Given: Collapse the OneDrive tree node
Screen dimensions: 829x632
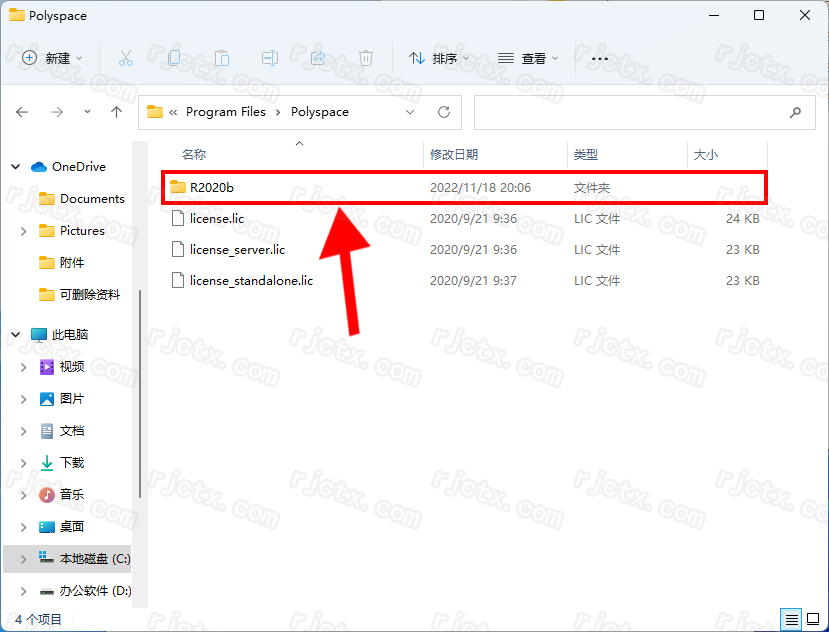Looking at the screenshot, I should coord(16,167).
